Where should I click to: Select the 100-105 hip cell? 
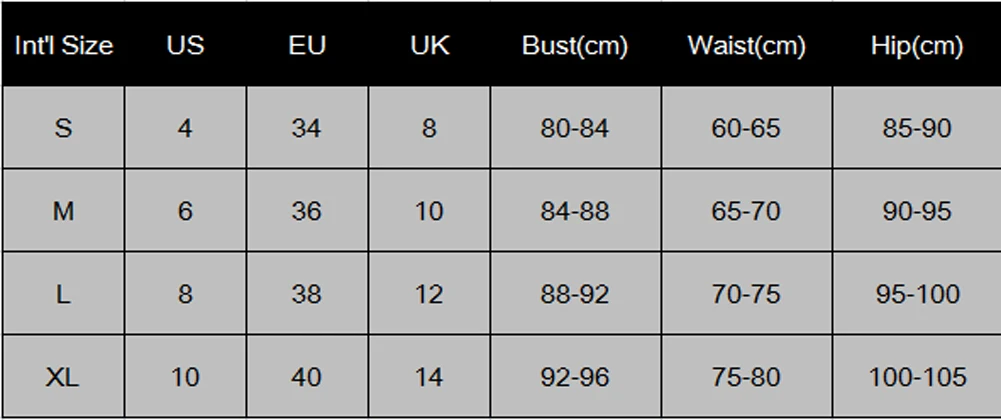(x=916, y=377)
